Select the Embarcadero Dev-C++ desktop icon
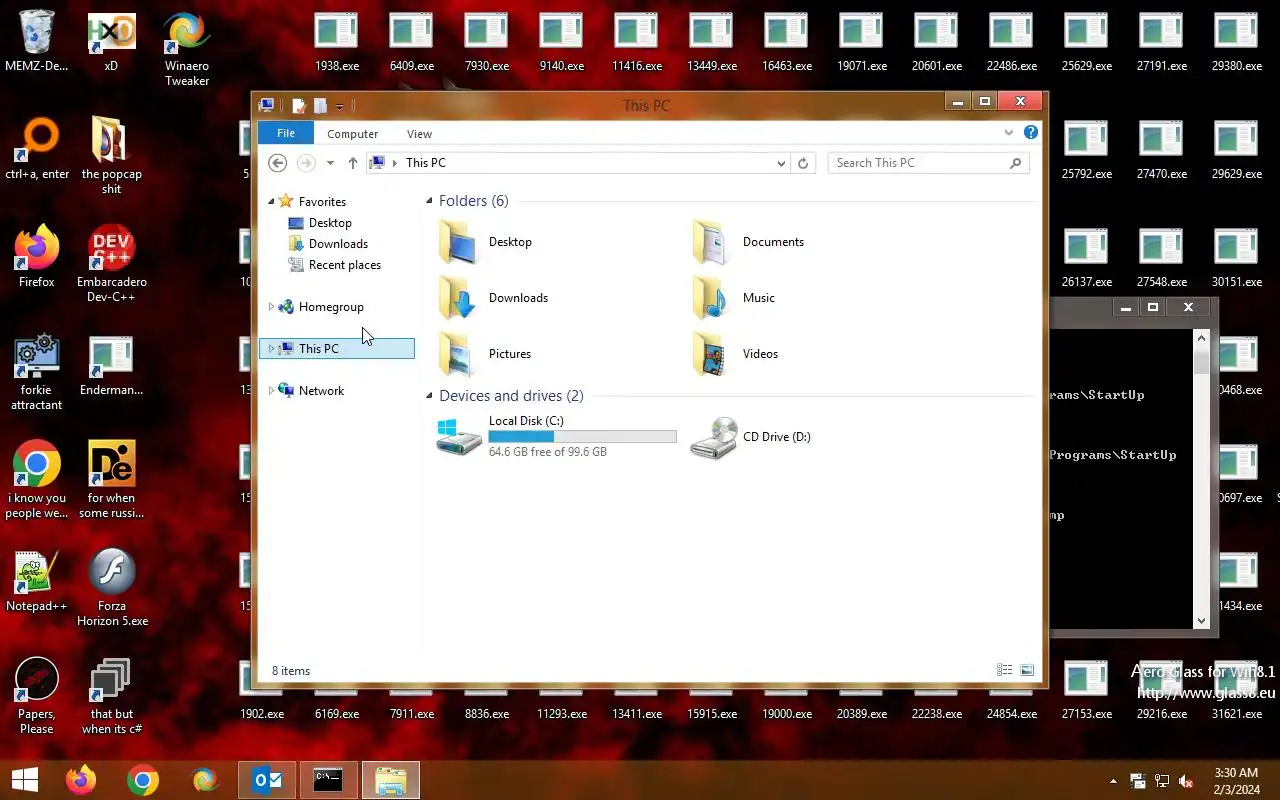The height and width of the screenshot is (800, 1280). pos(112,264)
